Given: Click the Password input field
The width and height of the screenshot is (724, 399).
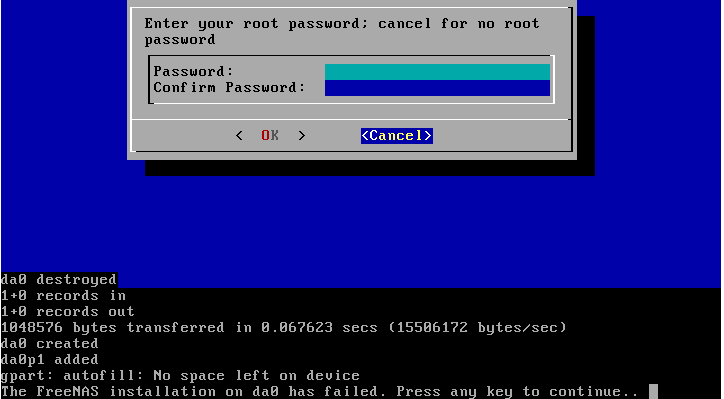Looking at the screenshot, I should pos(437,72).
